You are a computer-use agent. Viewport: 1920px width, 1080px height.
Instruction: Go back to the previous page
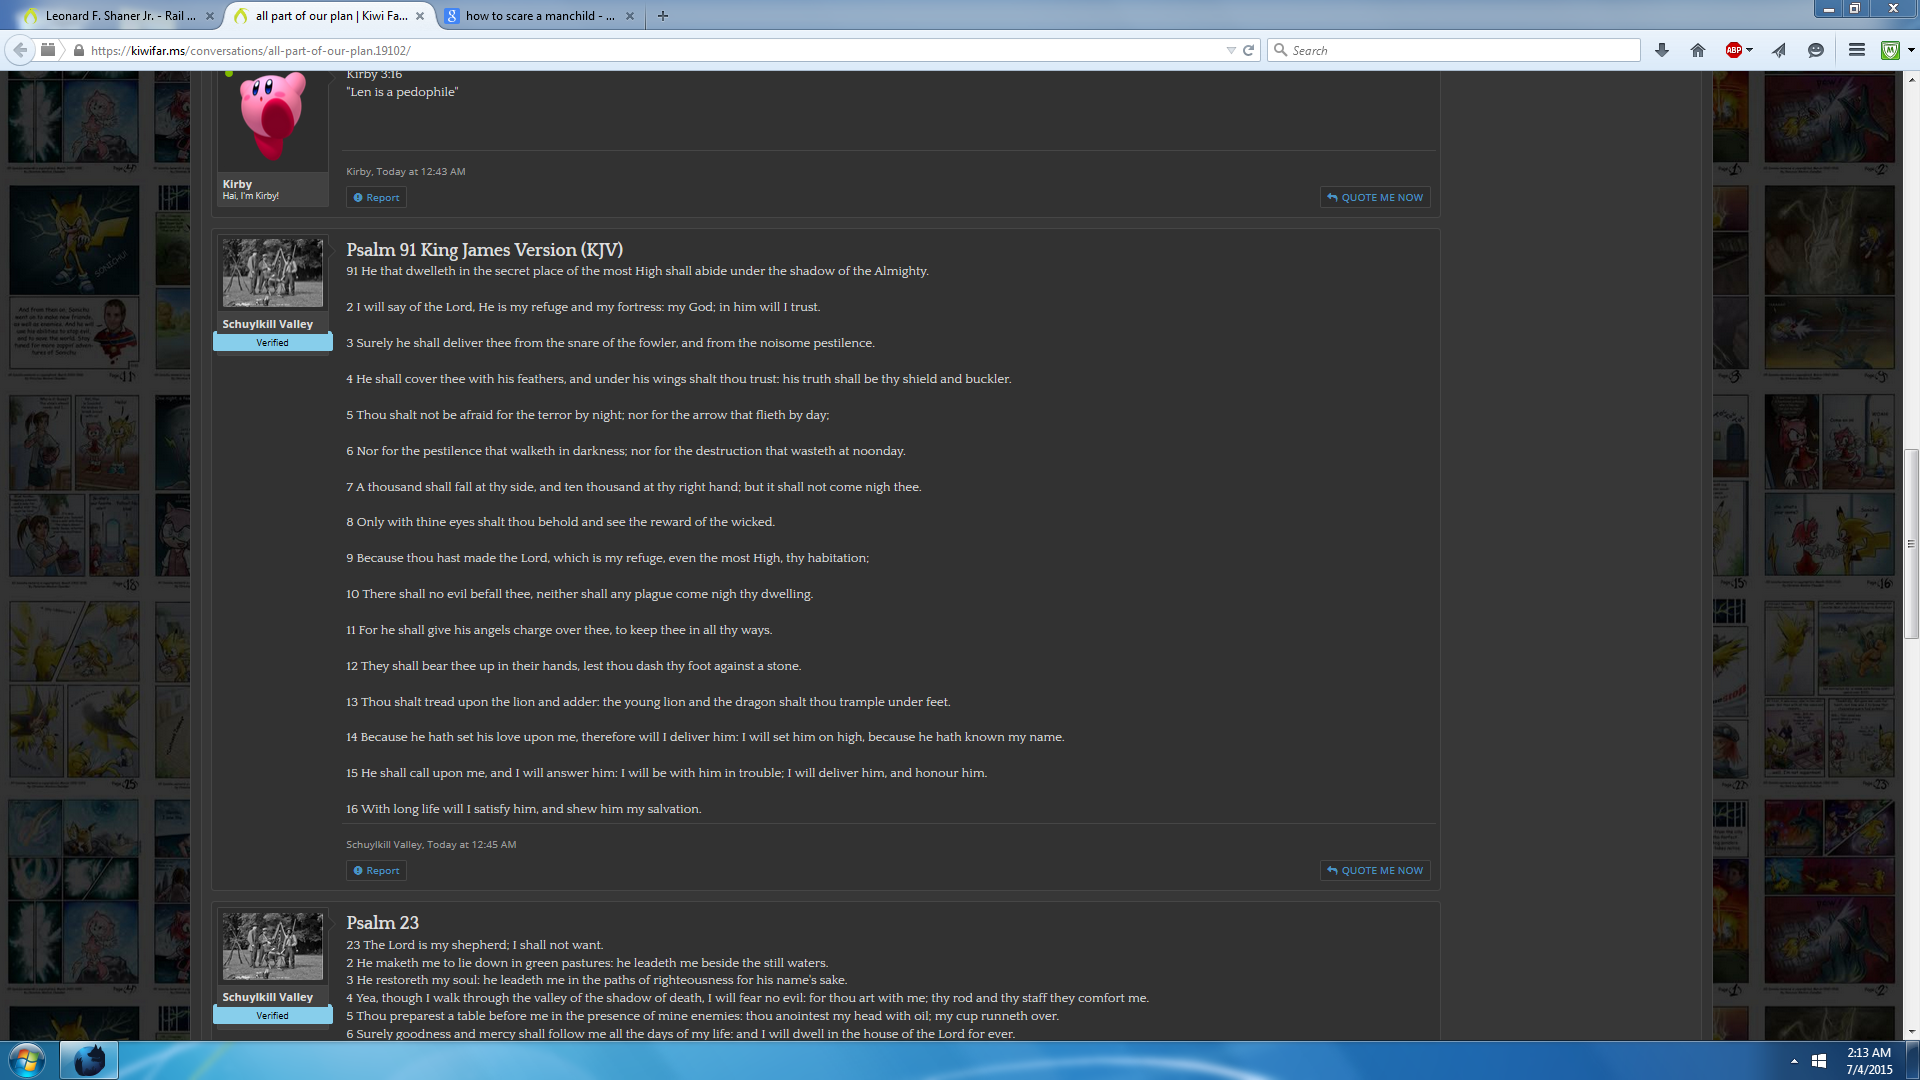[20, 50]
